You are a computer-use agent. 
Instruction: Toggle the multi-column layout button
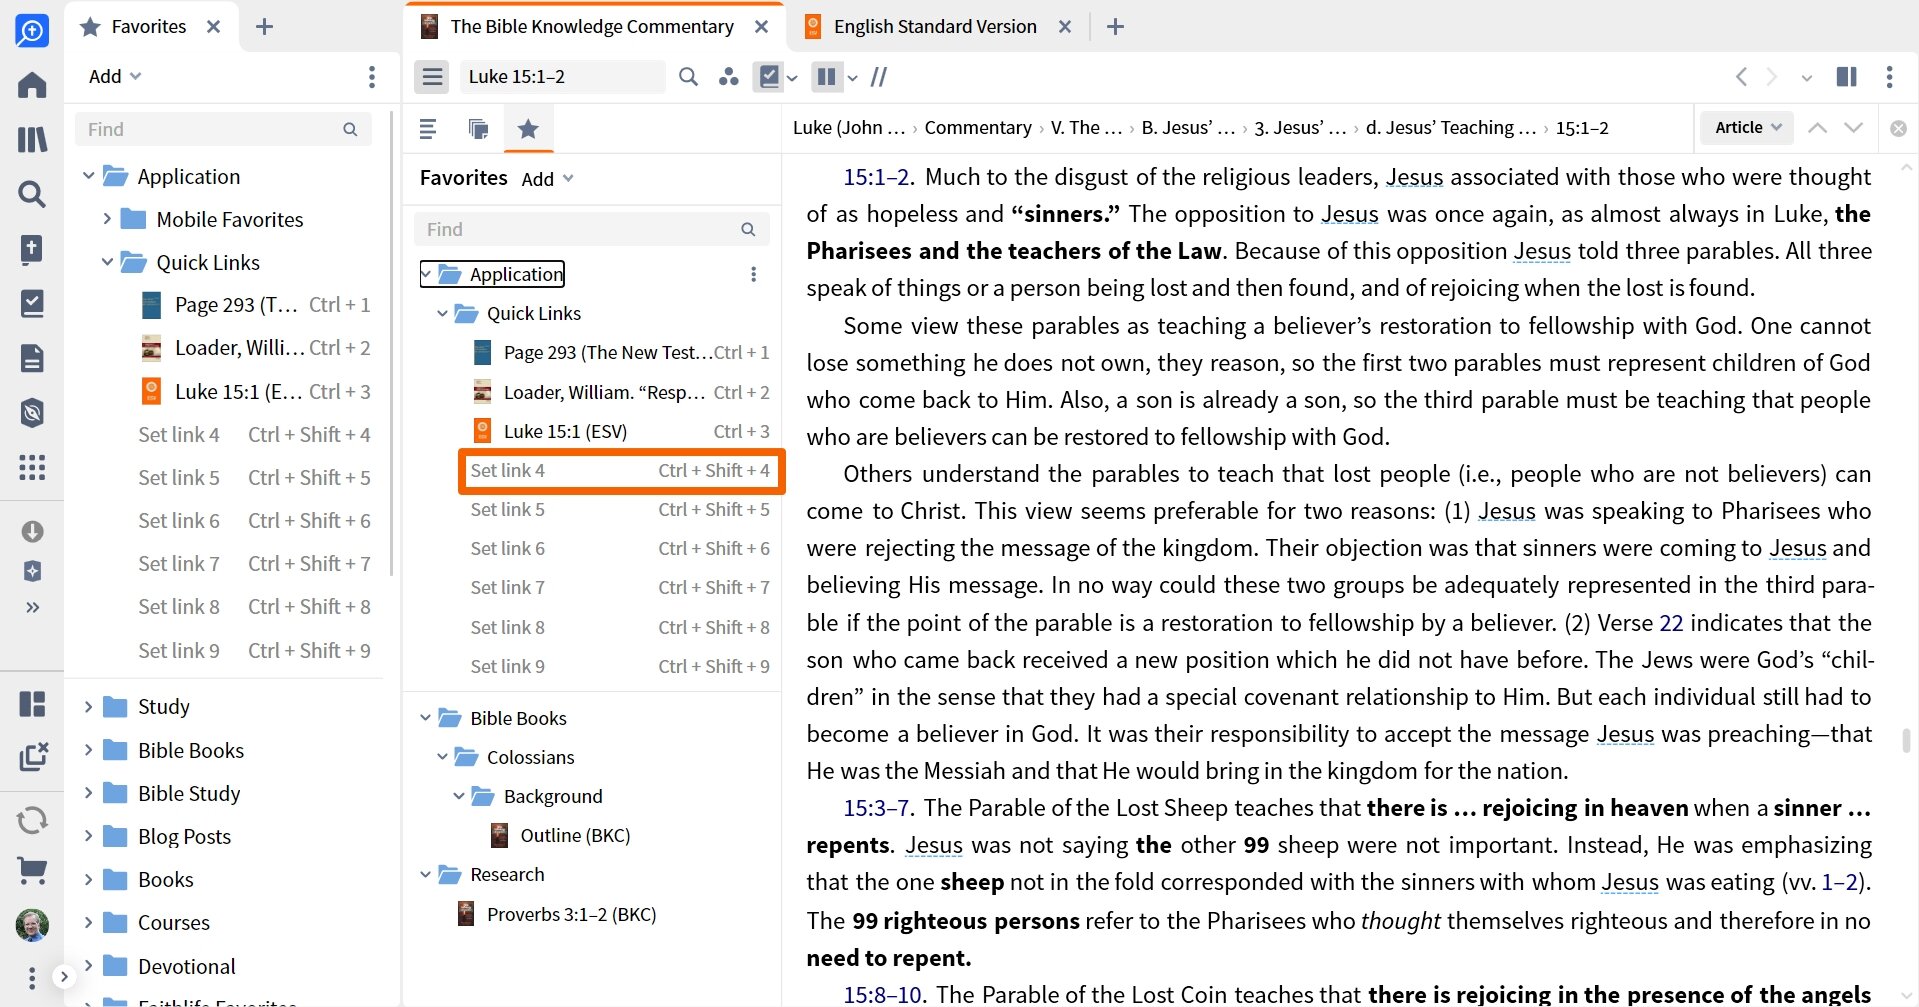[x=826, y=77]
